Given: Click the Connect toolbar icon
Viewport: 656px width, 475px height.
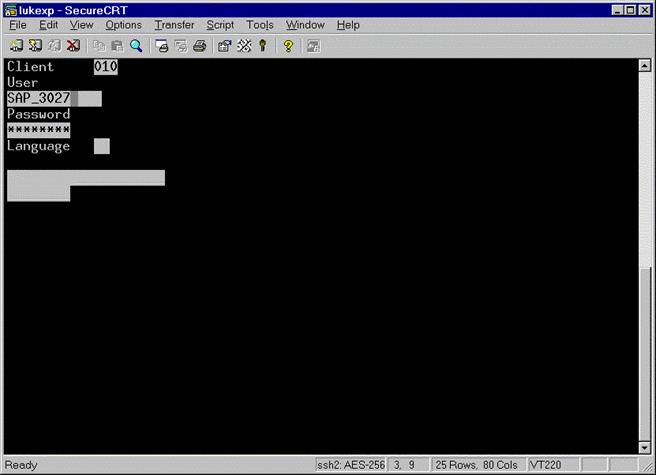Looking at the screenshot, I should click(16, 46).
